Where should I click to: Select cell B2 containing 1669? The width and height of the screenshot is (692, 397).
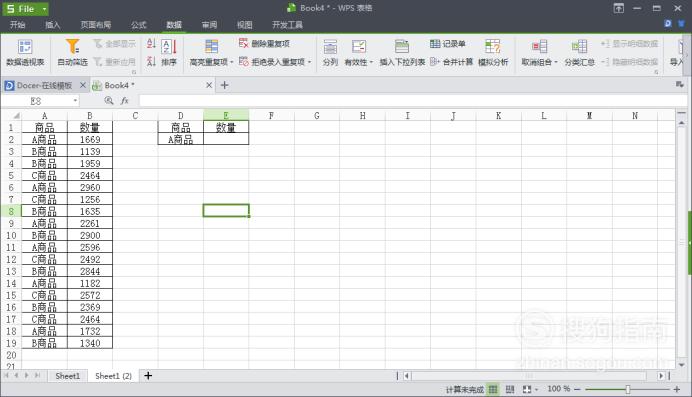[x=90, y=139]
